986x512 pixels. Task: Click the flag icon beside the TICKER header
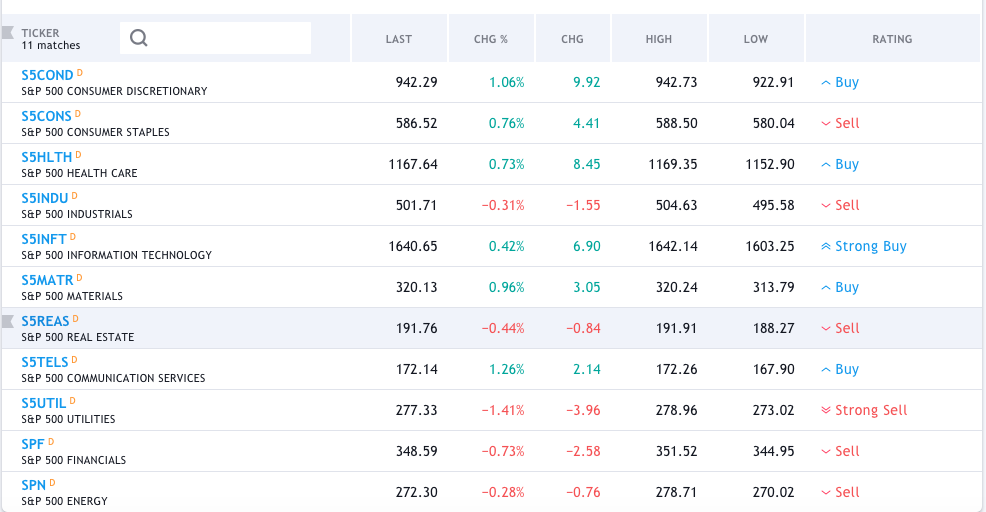coord(8,33)
